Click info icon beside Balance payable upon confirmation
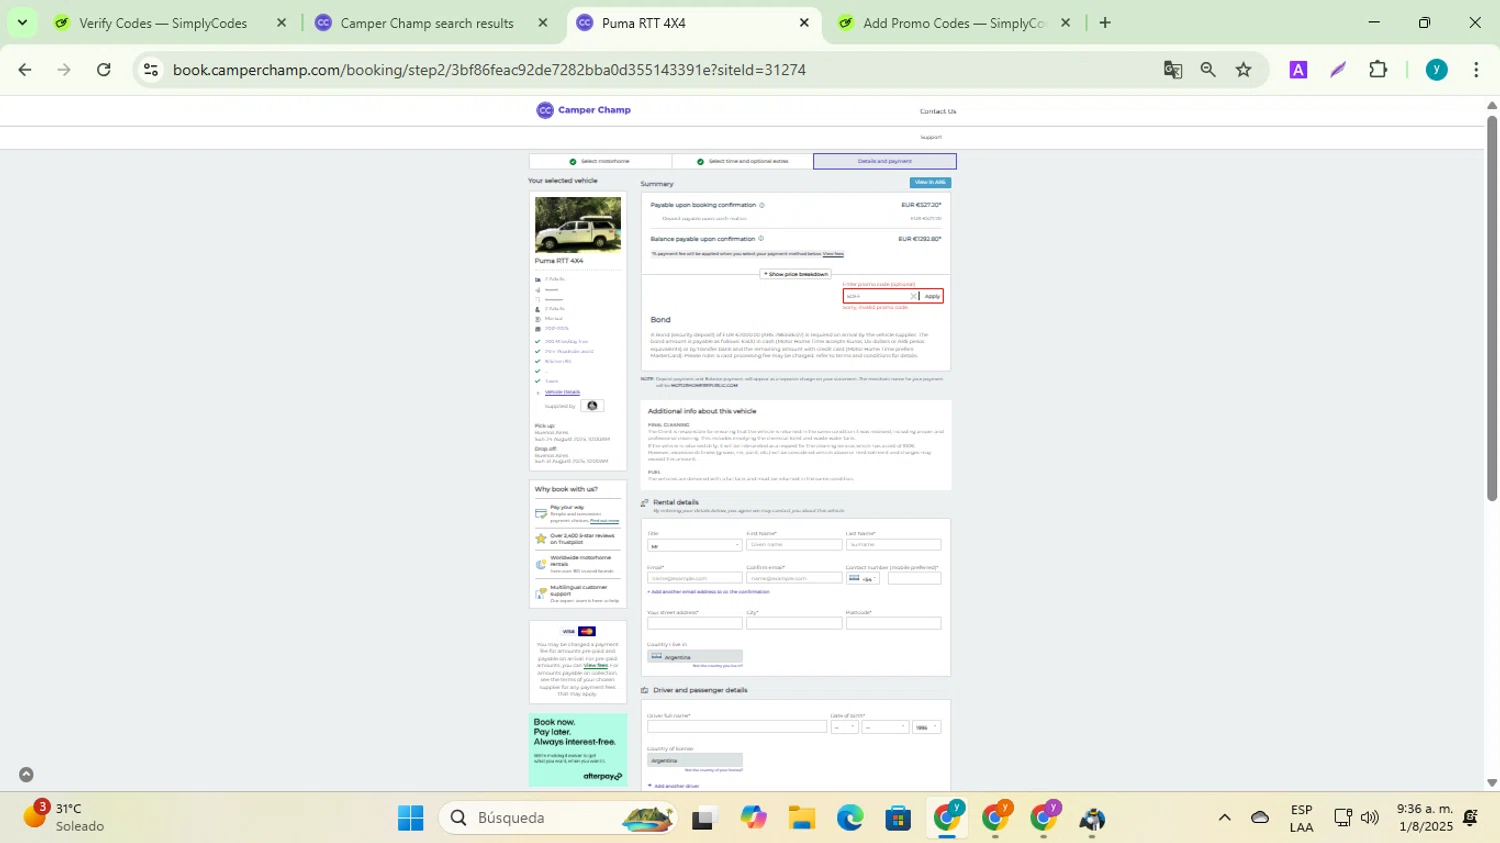Viewport: 1500px width, 843px height. click(x=761, y=239)
